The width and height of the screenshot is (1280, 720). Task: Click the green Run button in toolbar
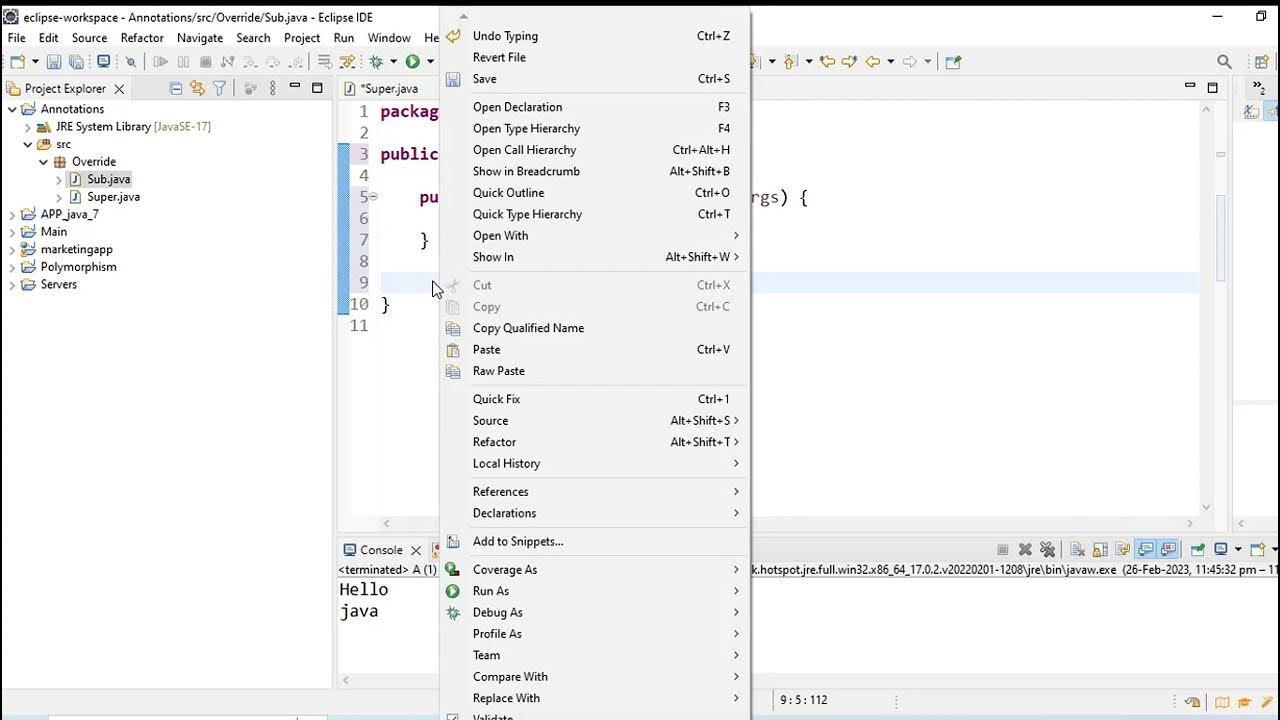coord(412,62)
